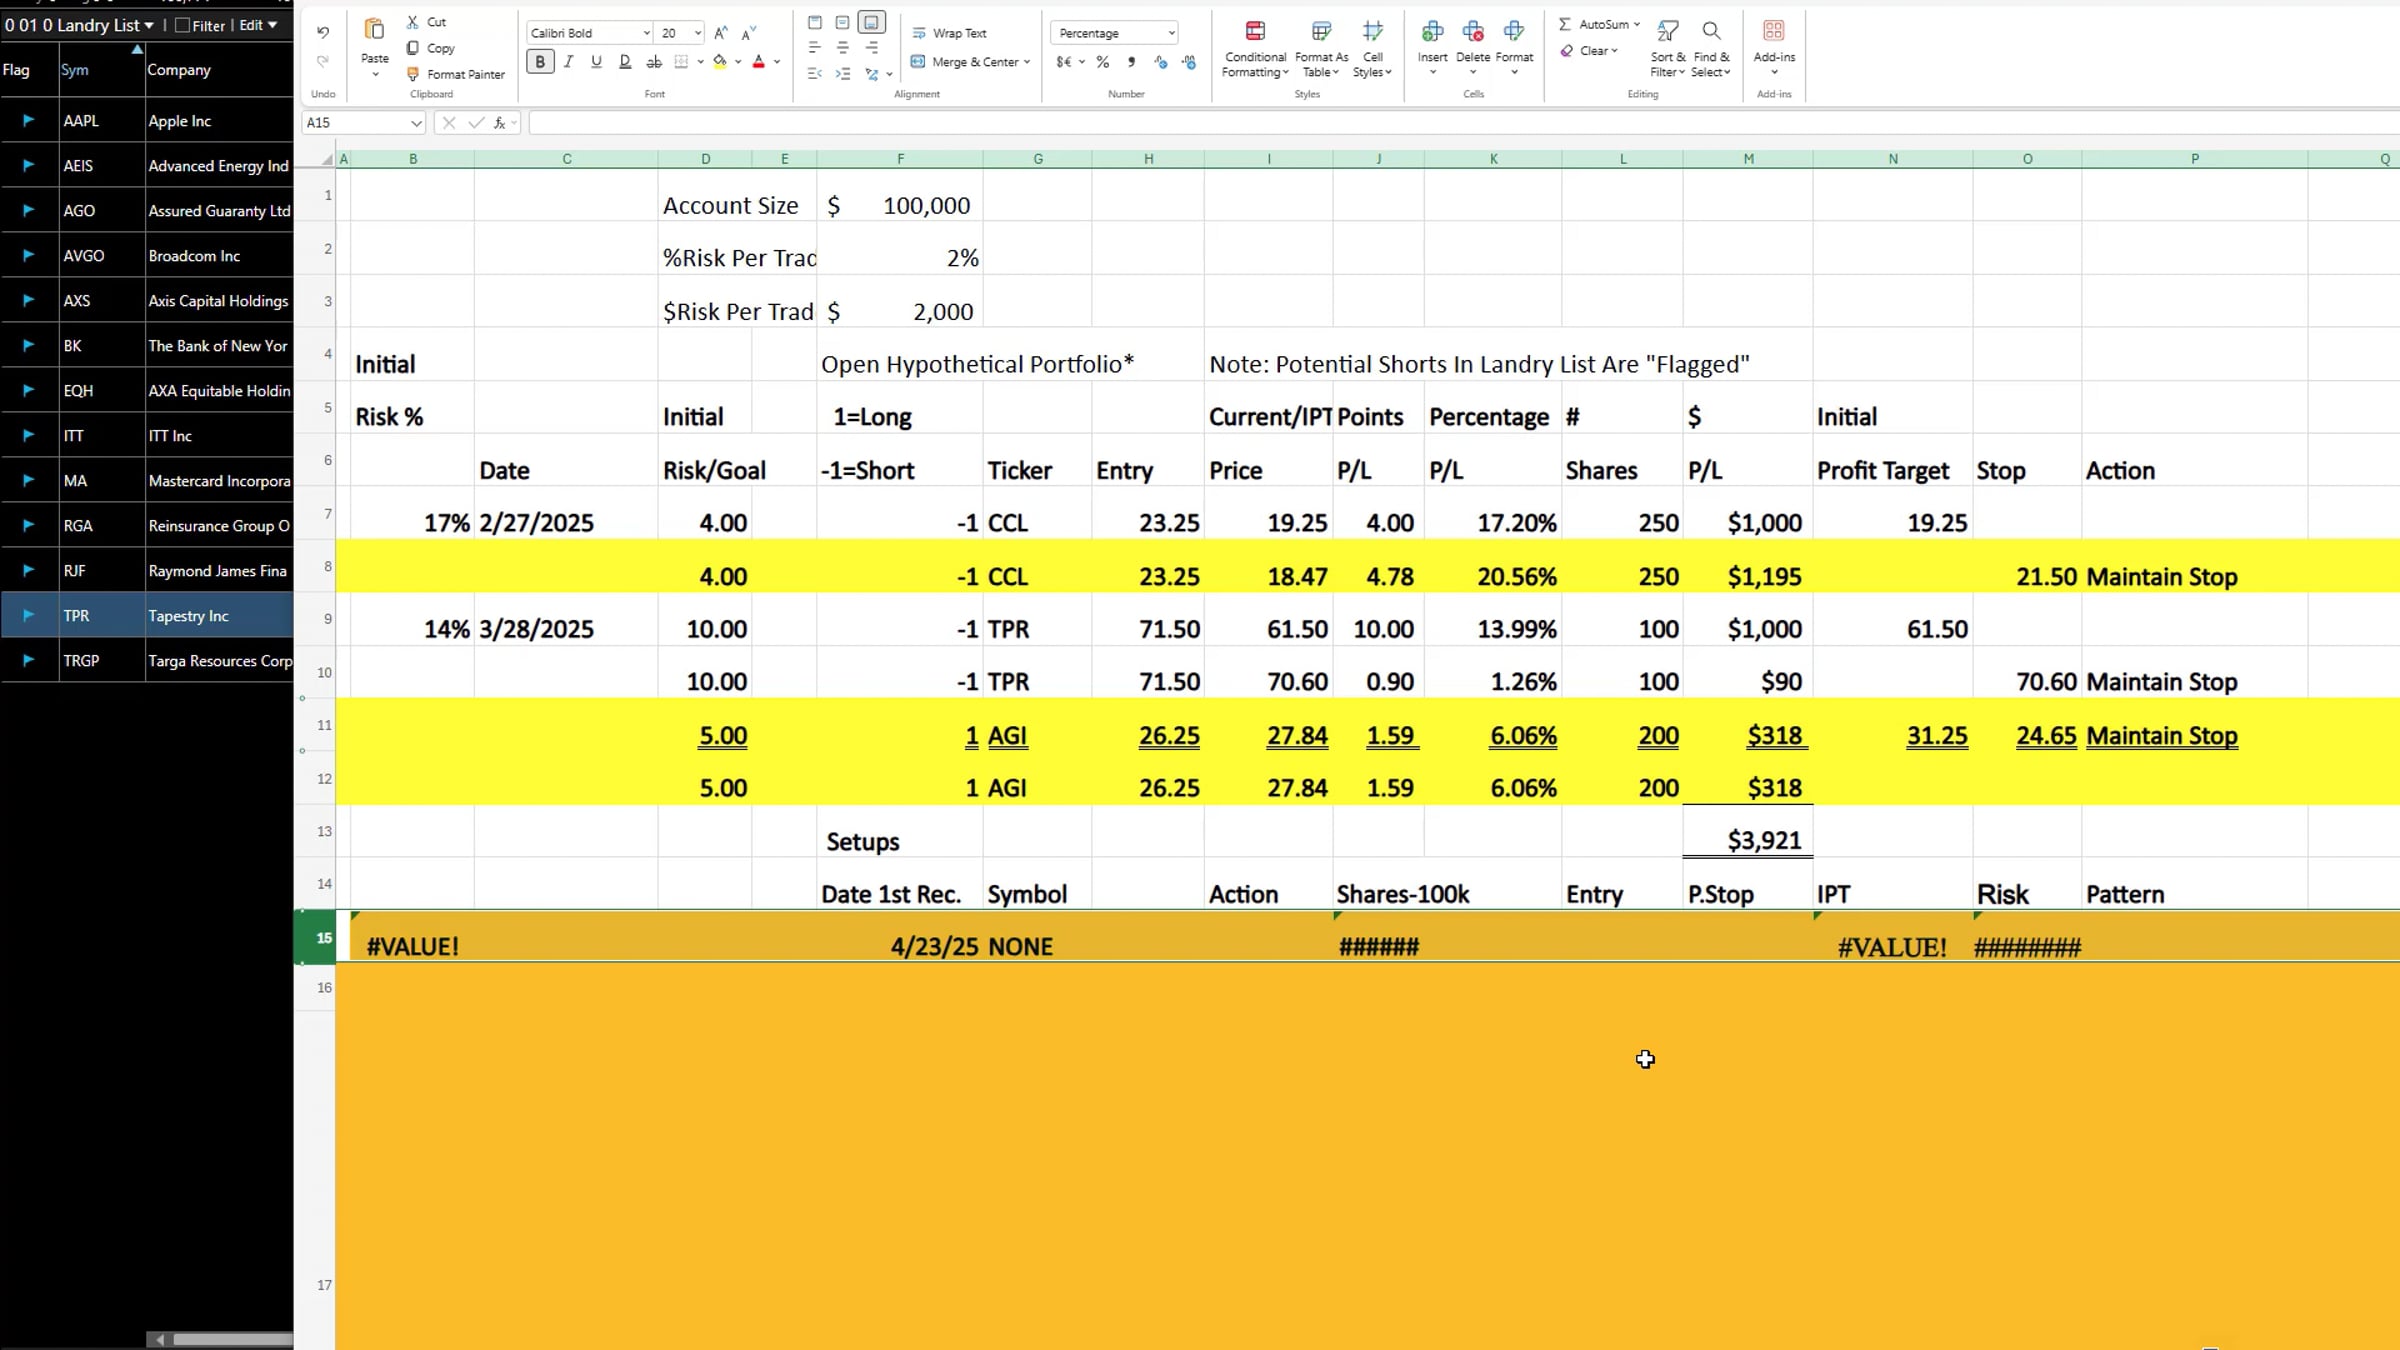Align text to the left
Image resolution: width=2400 pixels, height=1350 pixels.
point(815,48)
